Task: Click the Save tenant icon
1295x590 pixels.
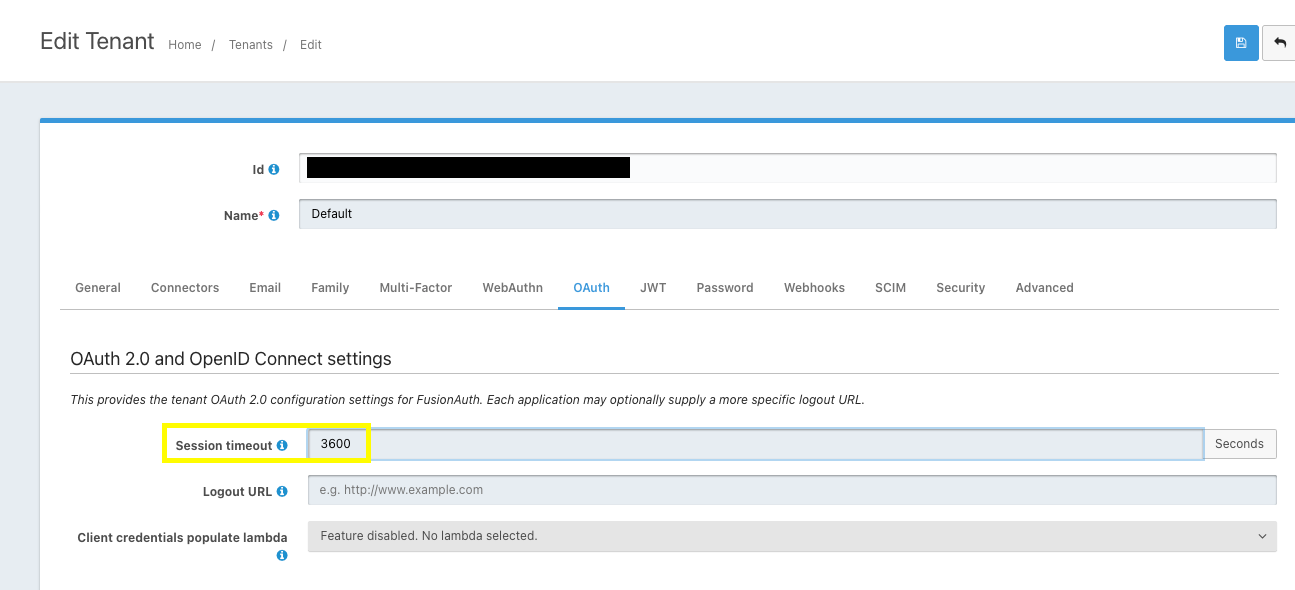Action: (1241, 43)
